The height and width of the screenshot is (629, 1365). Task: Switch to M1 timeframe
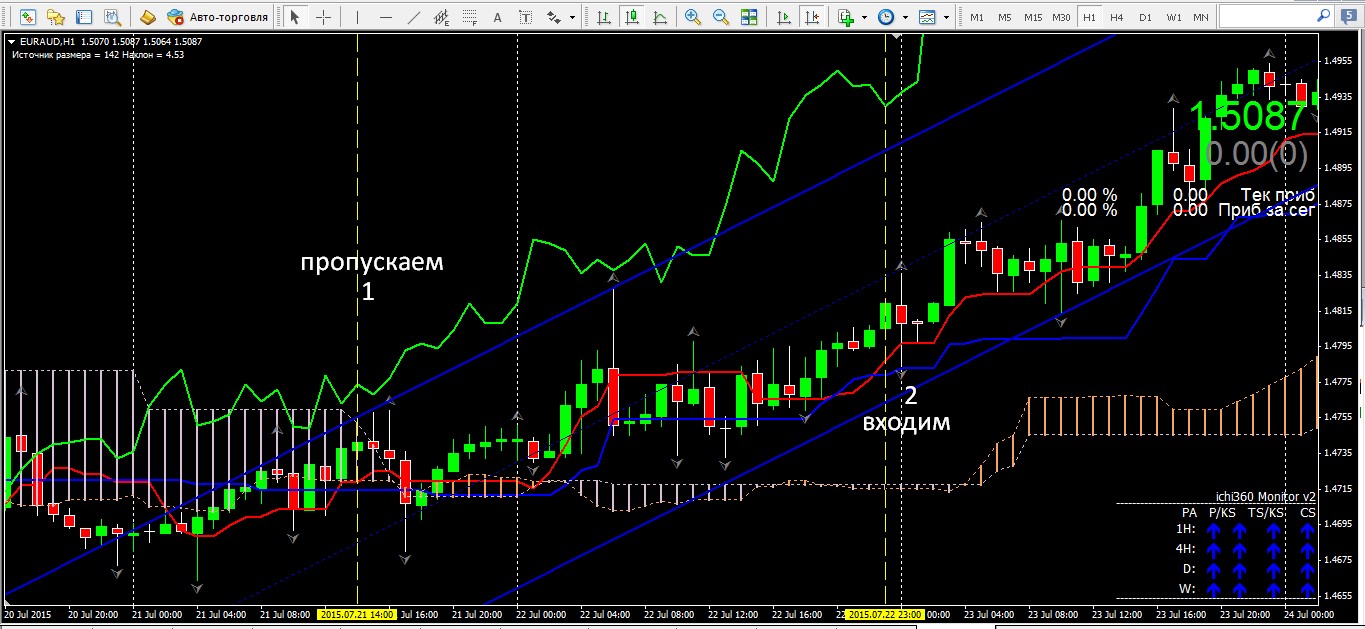coord(977,17)
